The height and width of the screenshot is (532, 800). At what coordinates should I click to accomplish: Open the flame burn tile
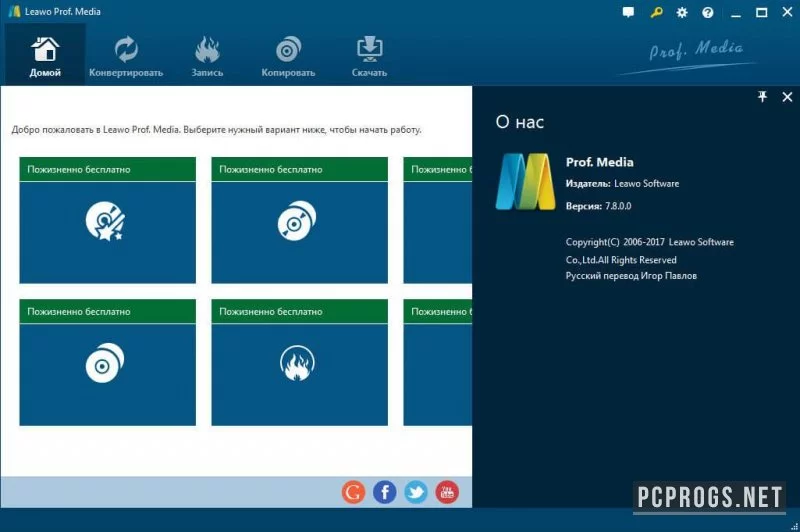coord(299,363)
